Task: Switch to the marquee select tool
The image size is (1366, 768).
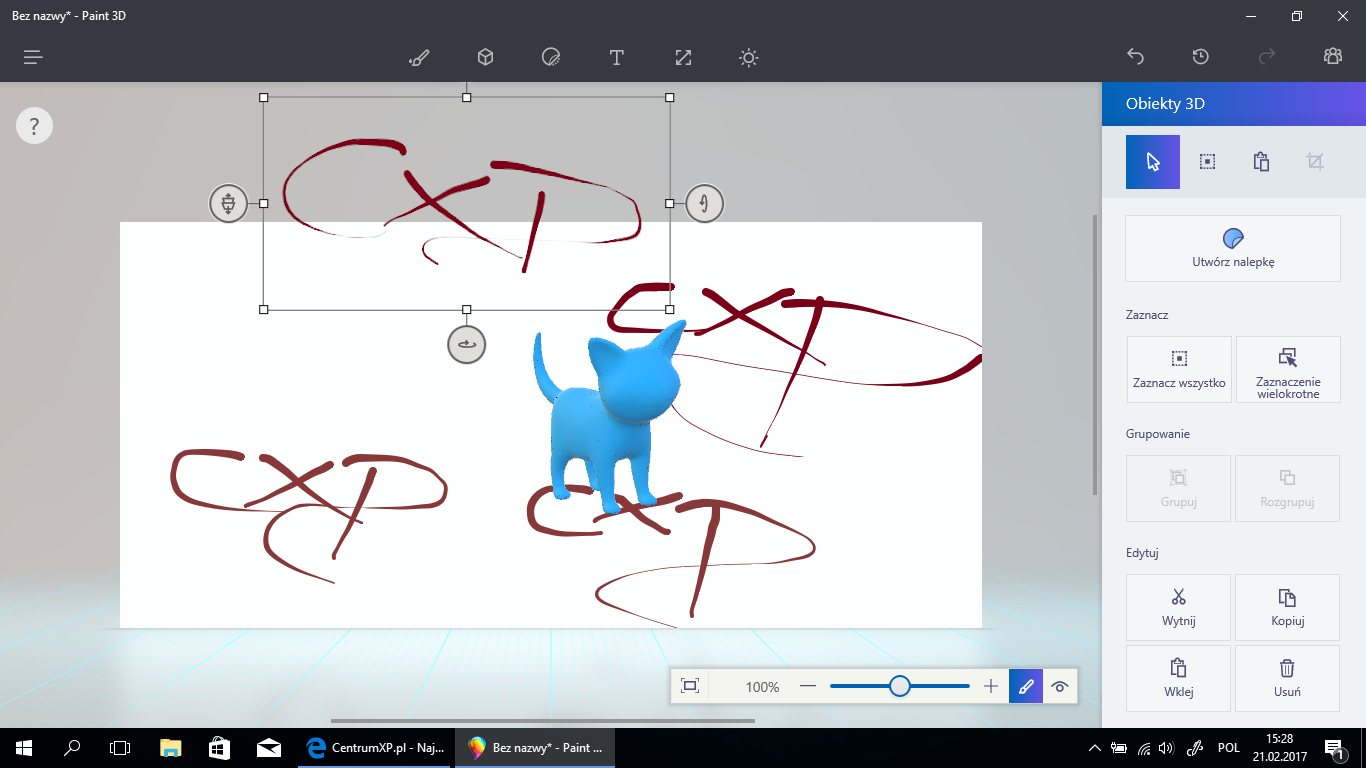Action: coord(1207,162)
